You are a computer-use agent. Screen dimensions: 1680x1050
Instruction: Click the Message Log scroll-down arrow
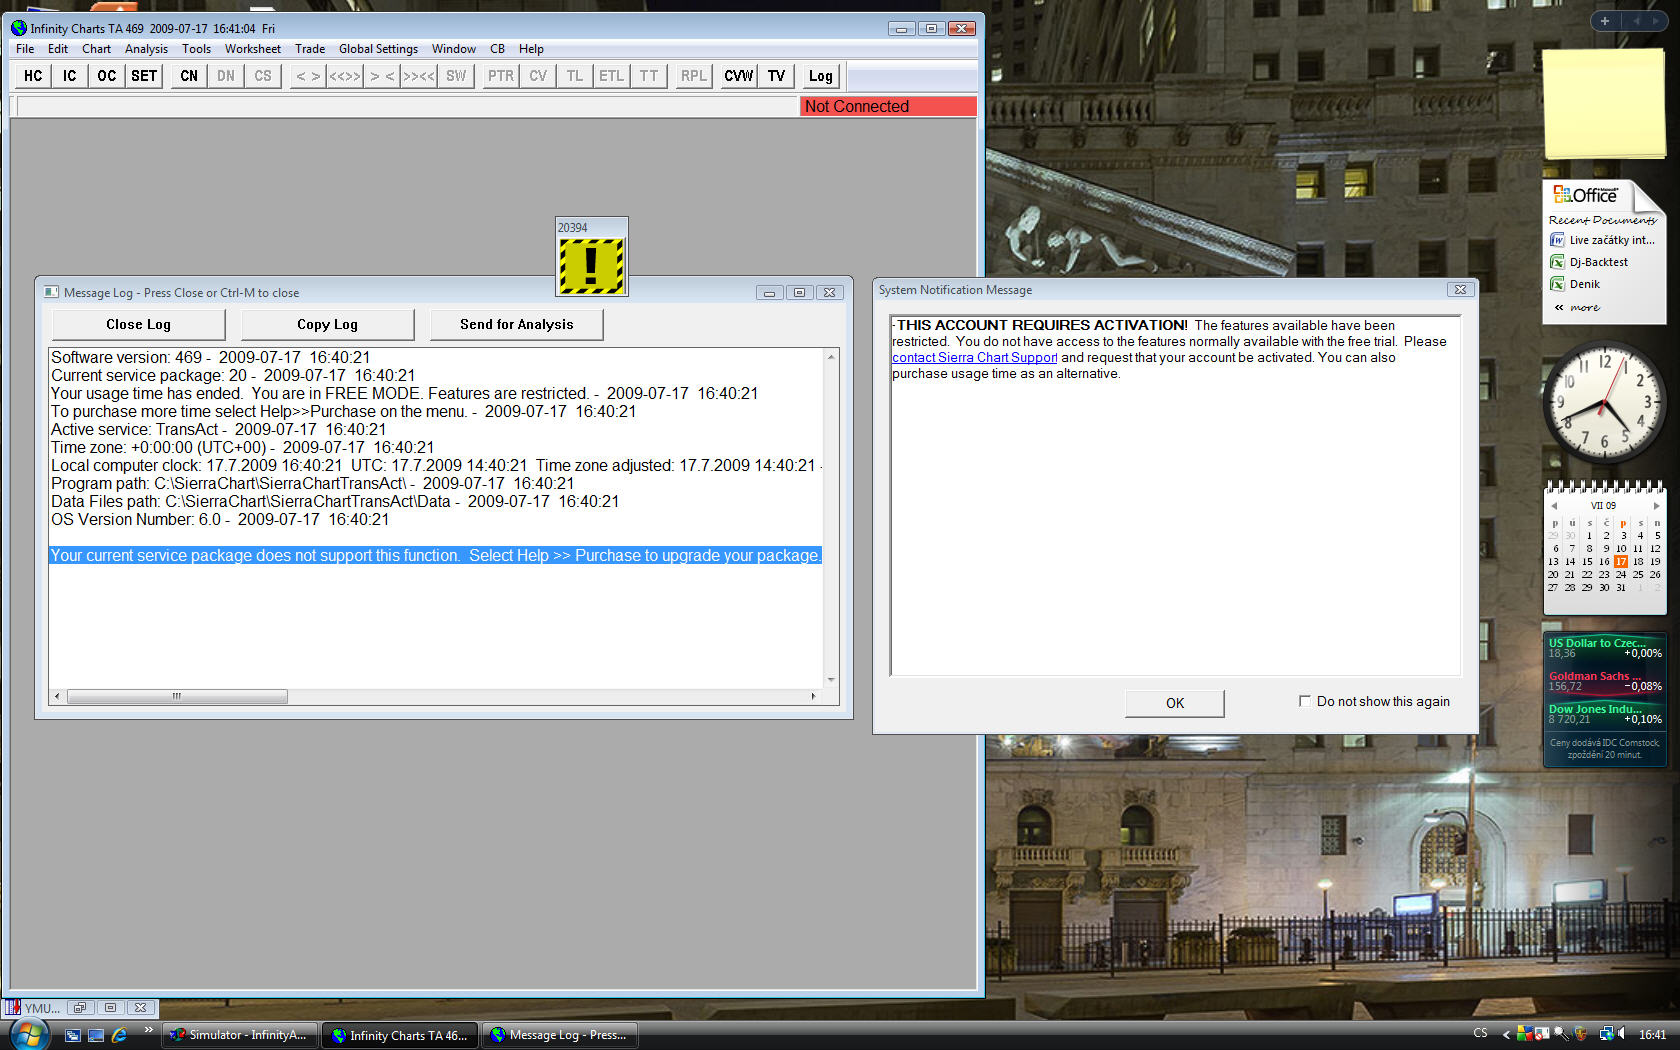[831, 680]
